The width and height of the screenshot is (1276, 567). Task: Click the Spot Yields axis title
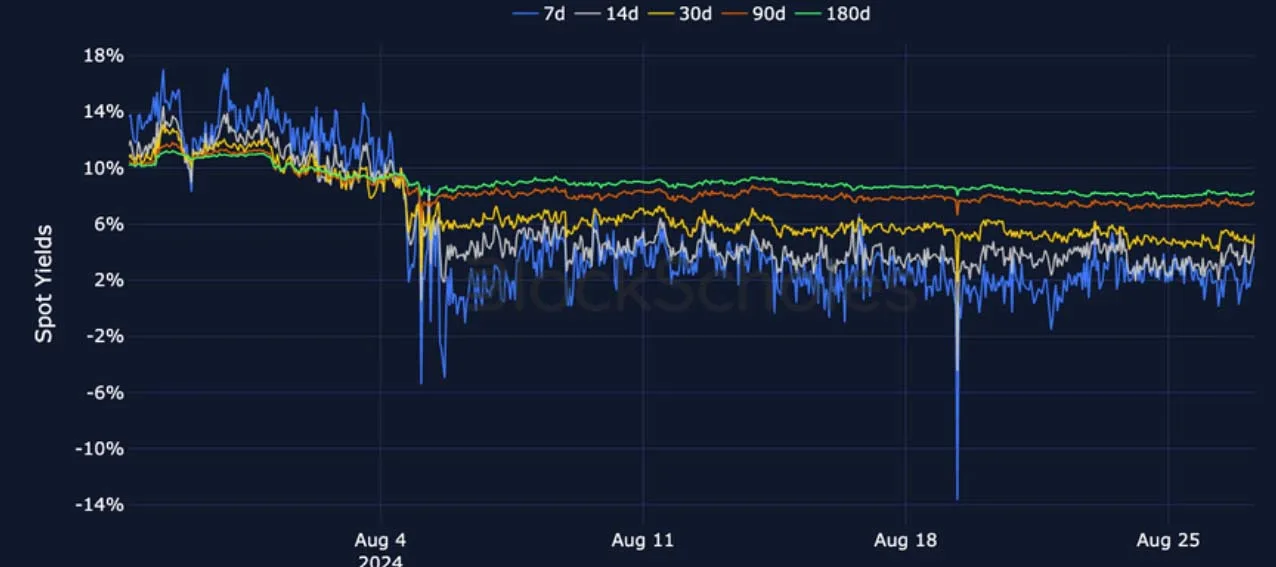(44, 283)
